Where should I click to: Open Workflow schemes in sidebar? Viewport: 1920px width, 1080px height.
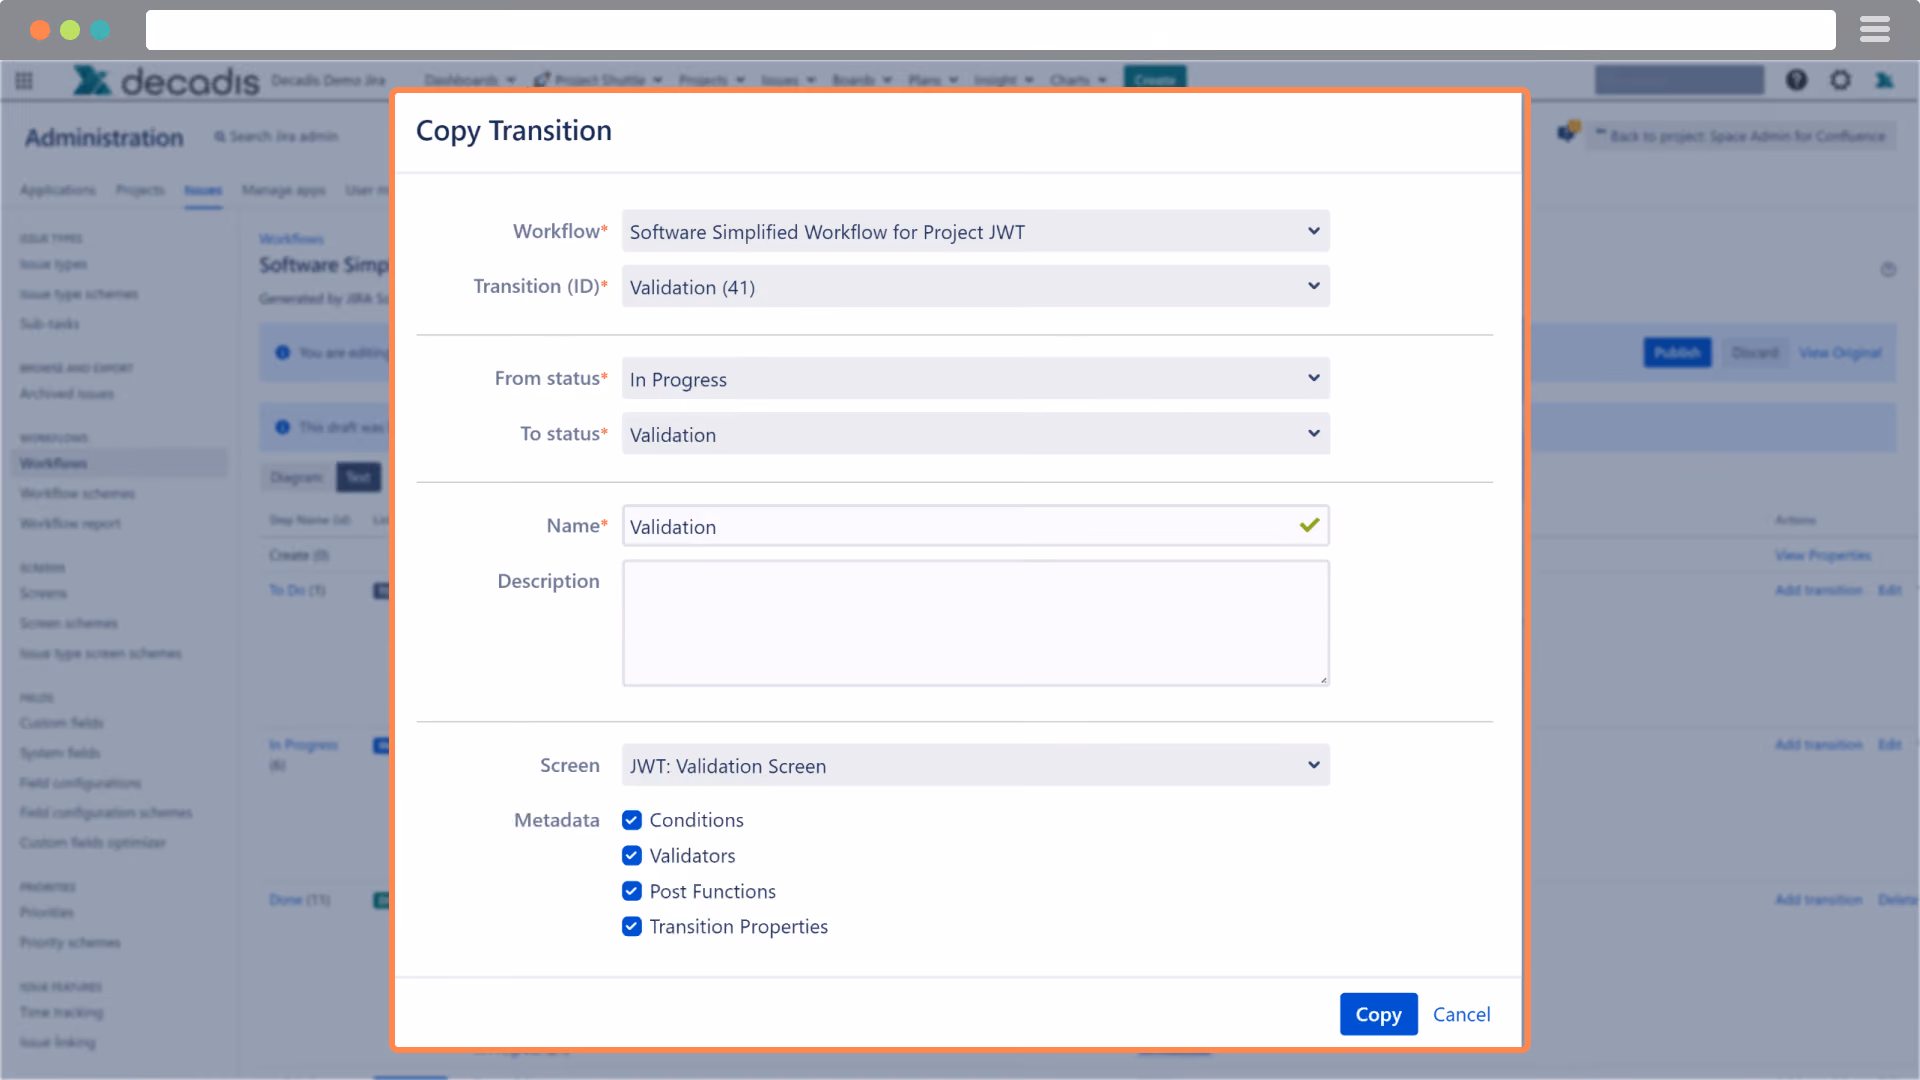click(x=77, y=494)
